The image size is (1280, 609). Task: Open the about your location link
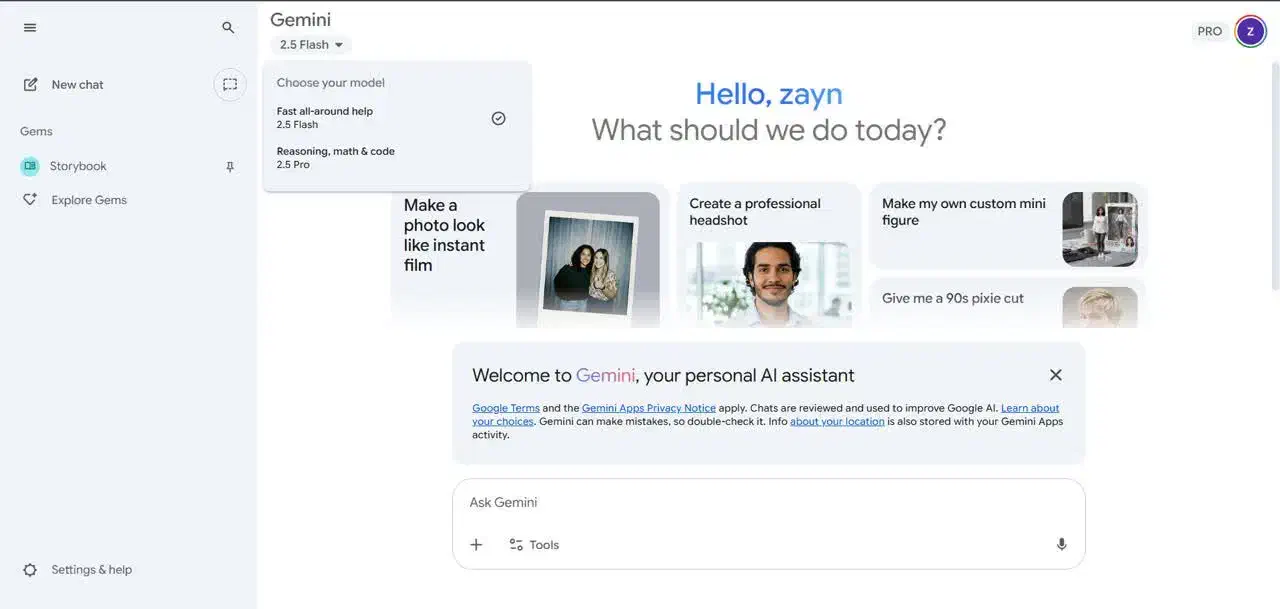pos(837,421)
